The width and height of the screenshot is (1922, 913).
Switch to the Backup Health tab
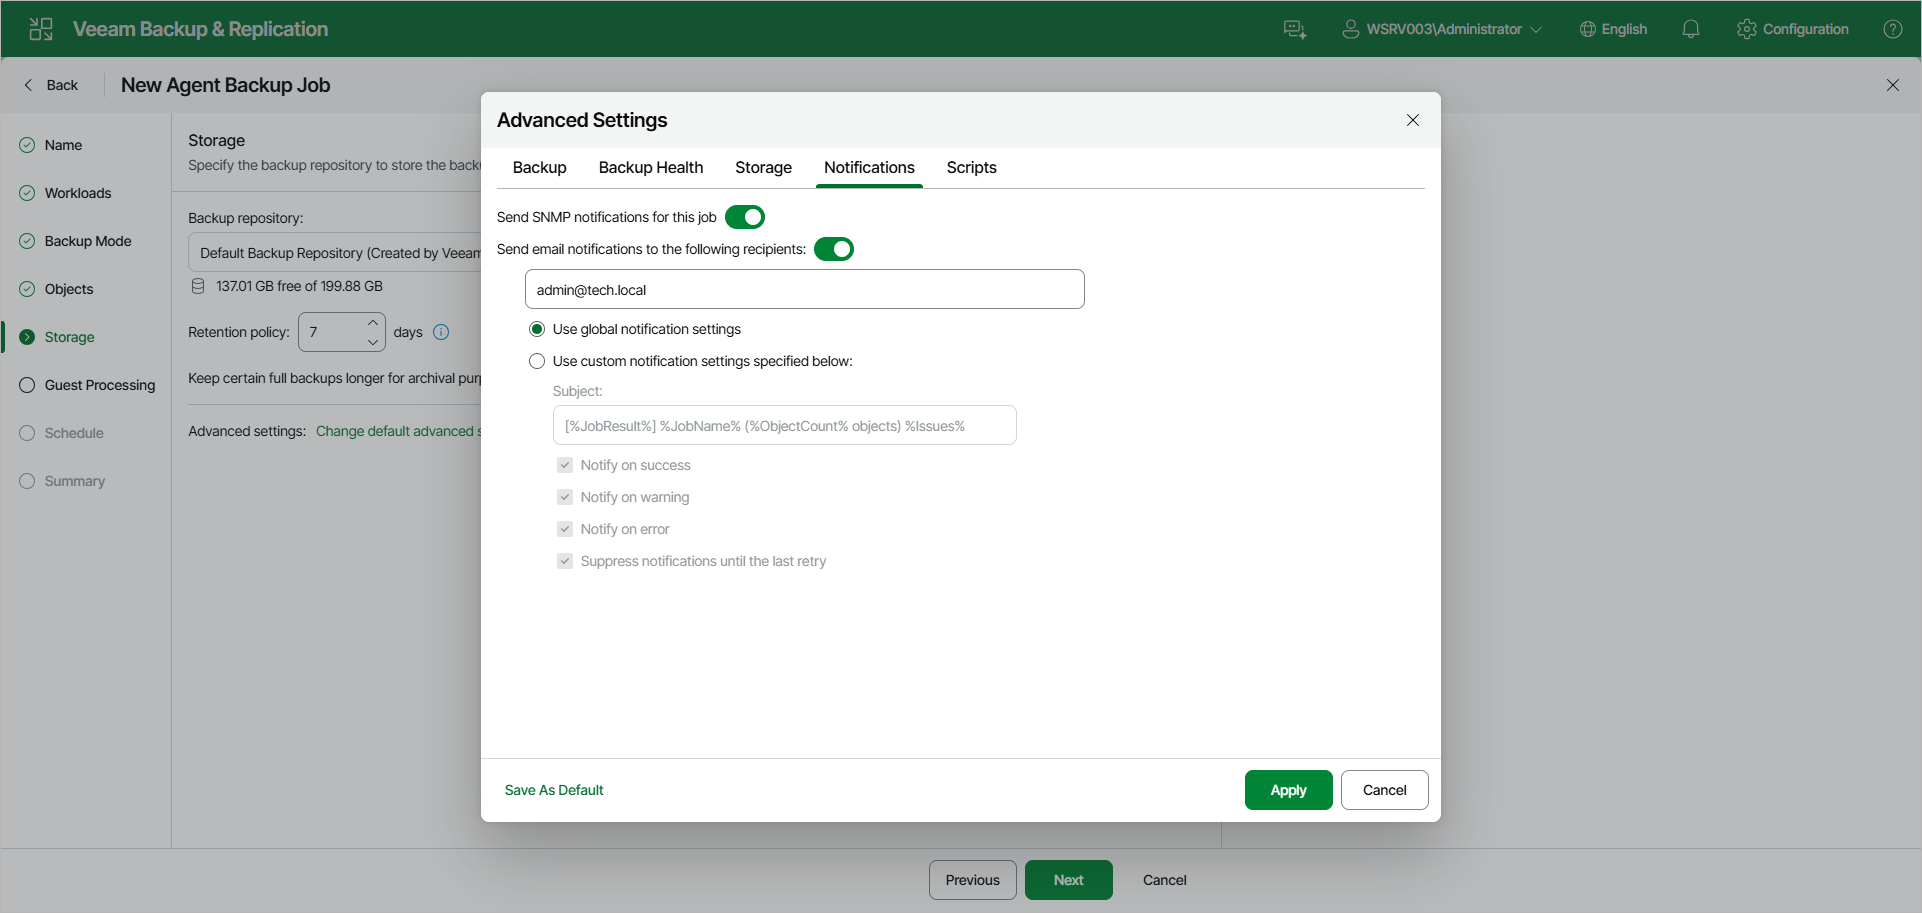pos(651,167)
